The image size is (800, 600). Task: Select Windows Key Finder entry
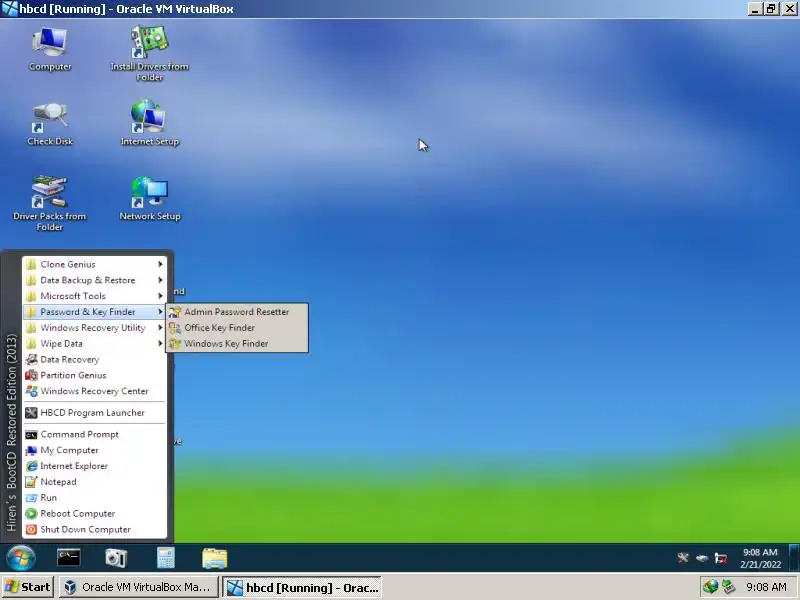tap(237, 343)
